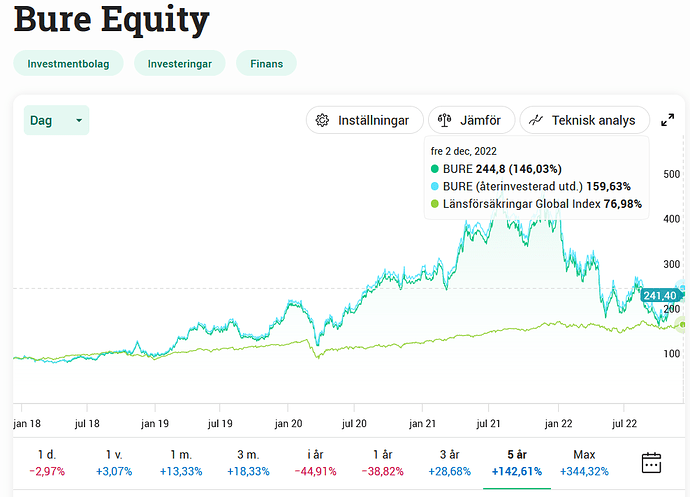This screenshot has height=497, width=690.
Task: Select the Finans tag
Action: tap(266, 63)
